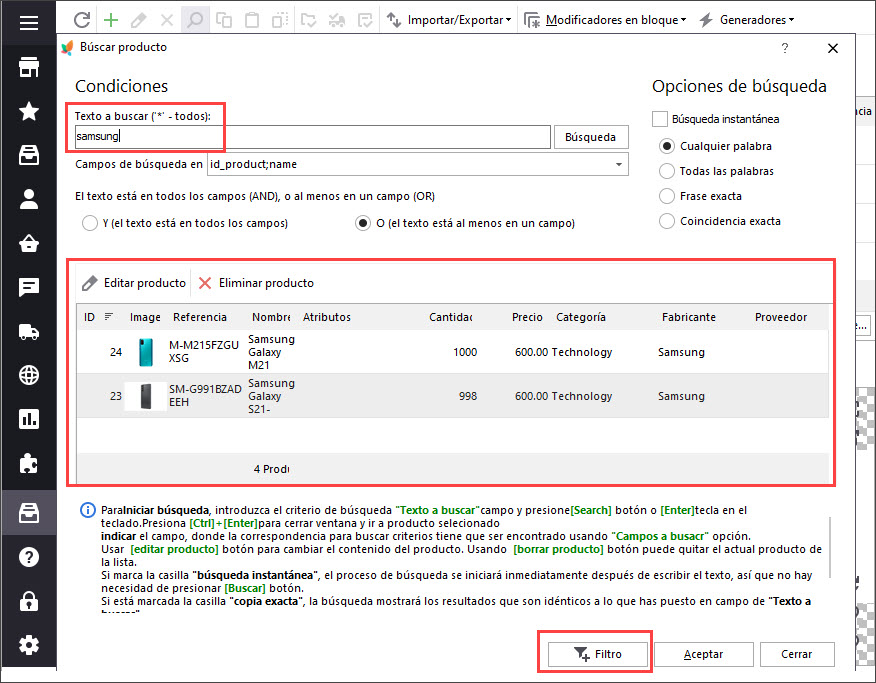The width and height of the screenshot is (876, 683).
Task: Click the green plus add product icon
Action: point(111,20)
